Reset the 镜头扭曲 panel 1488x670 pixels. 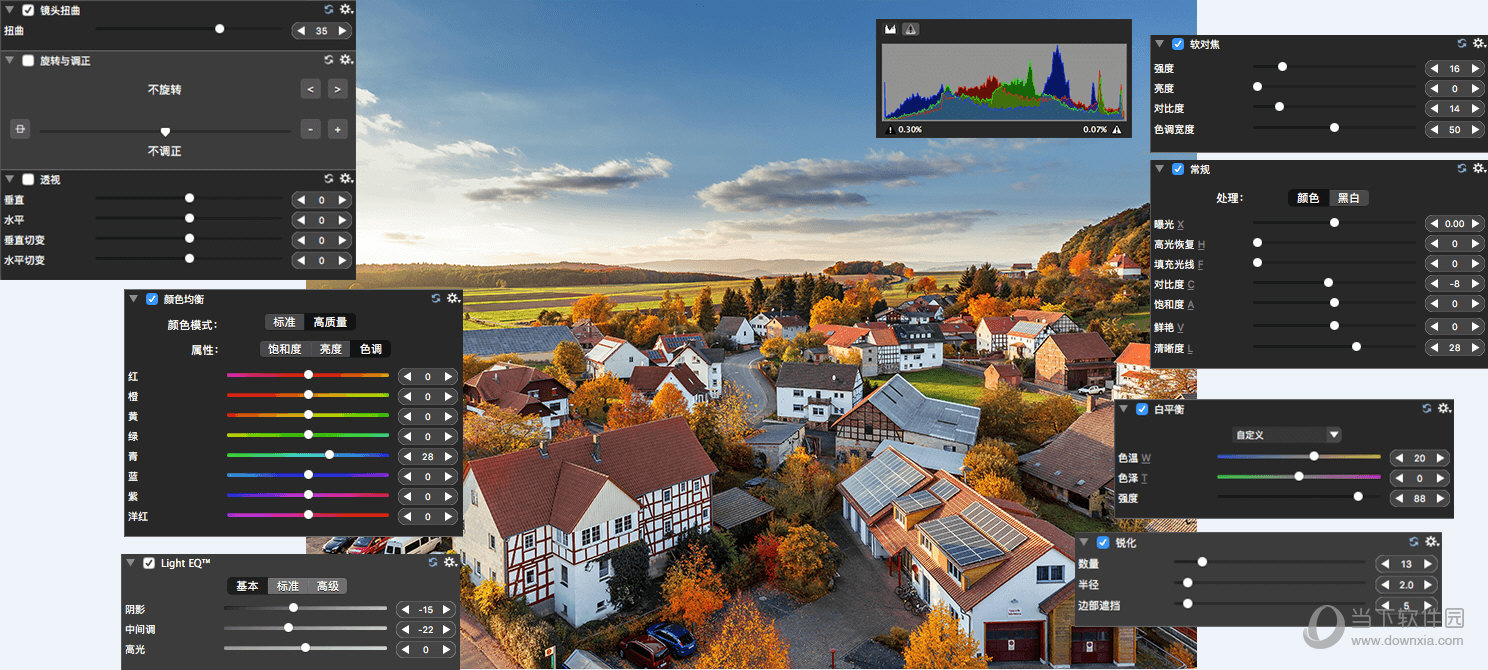point(329,9)
